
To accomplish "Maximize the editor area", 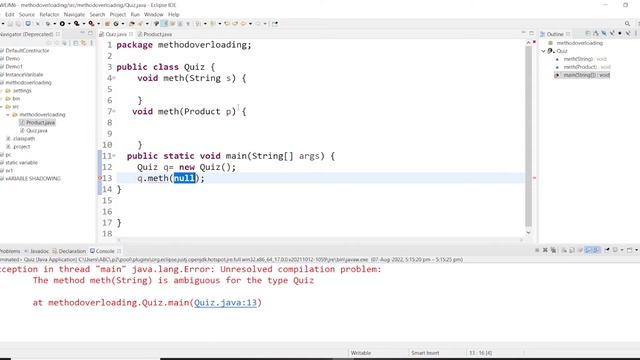I will coord(531,33).
